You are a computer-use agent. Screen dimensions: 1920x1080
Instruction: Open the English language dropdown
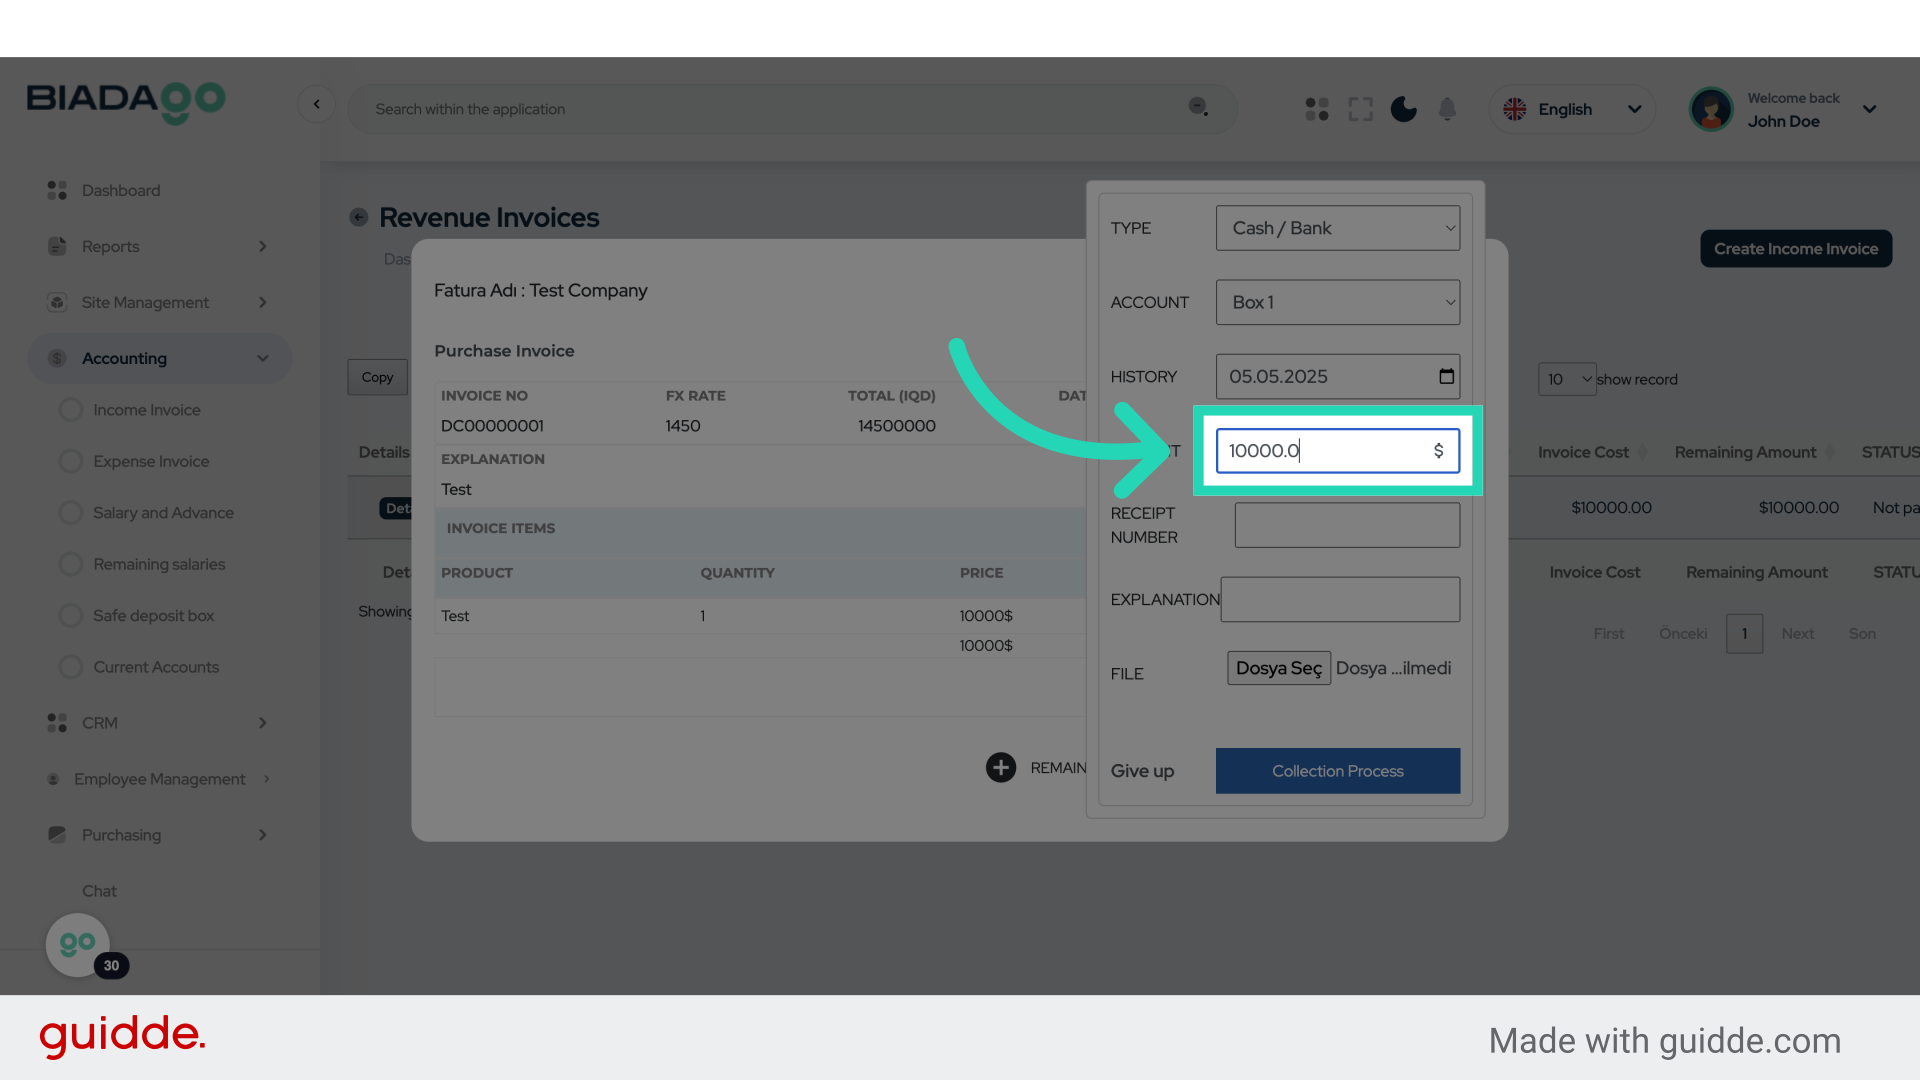click(x=1572, y=109)
